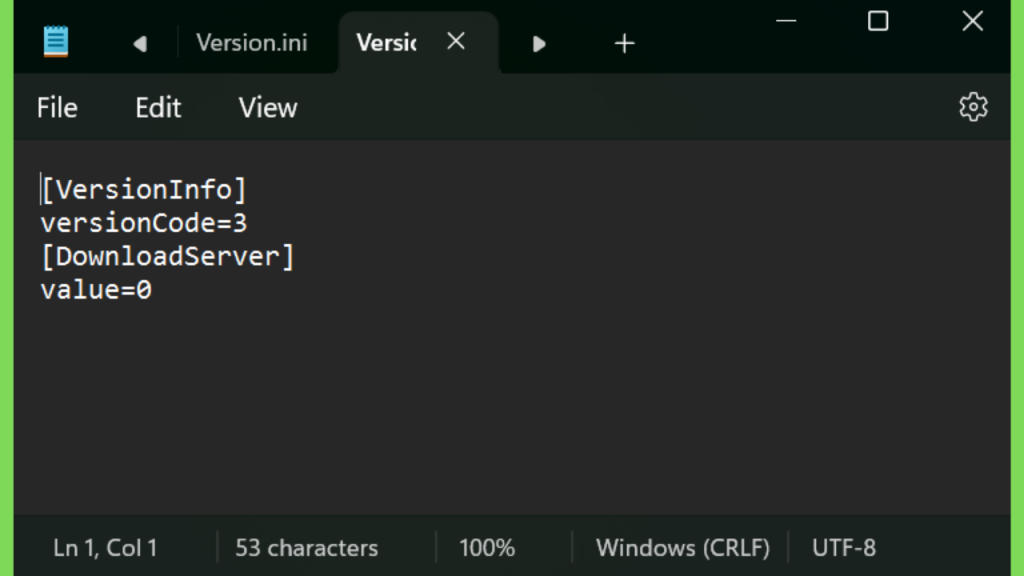Viewport: 1024px width, 576px height.
Task: Place cursor after value=0 text
Action: (x=153, y=290)
